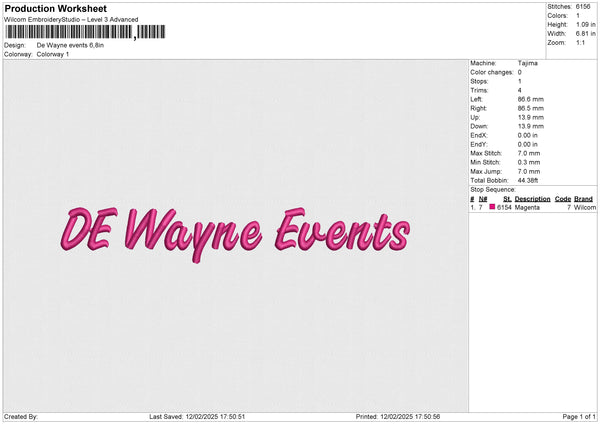
Task: Click the N# column header
Action: tap(483, 199)
